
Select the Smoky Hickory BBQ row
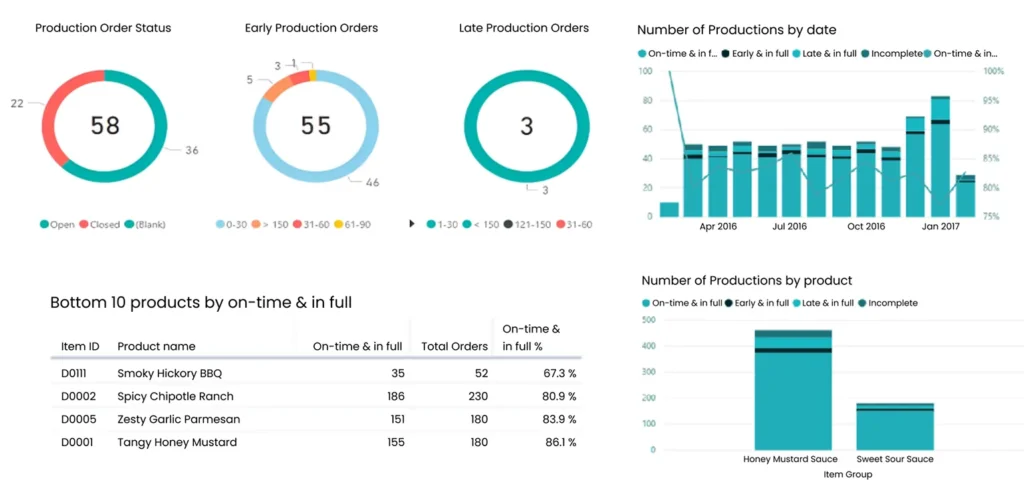pos(169,373)
